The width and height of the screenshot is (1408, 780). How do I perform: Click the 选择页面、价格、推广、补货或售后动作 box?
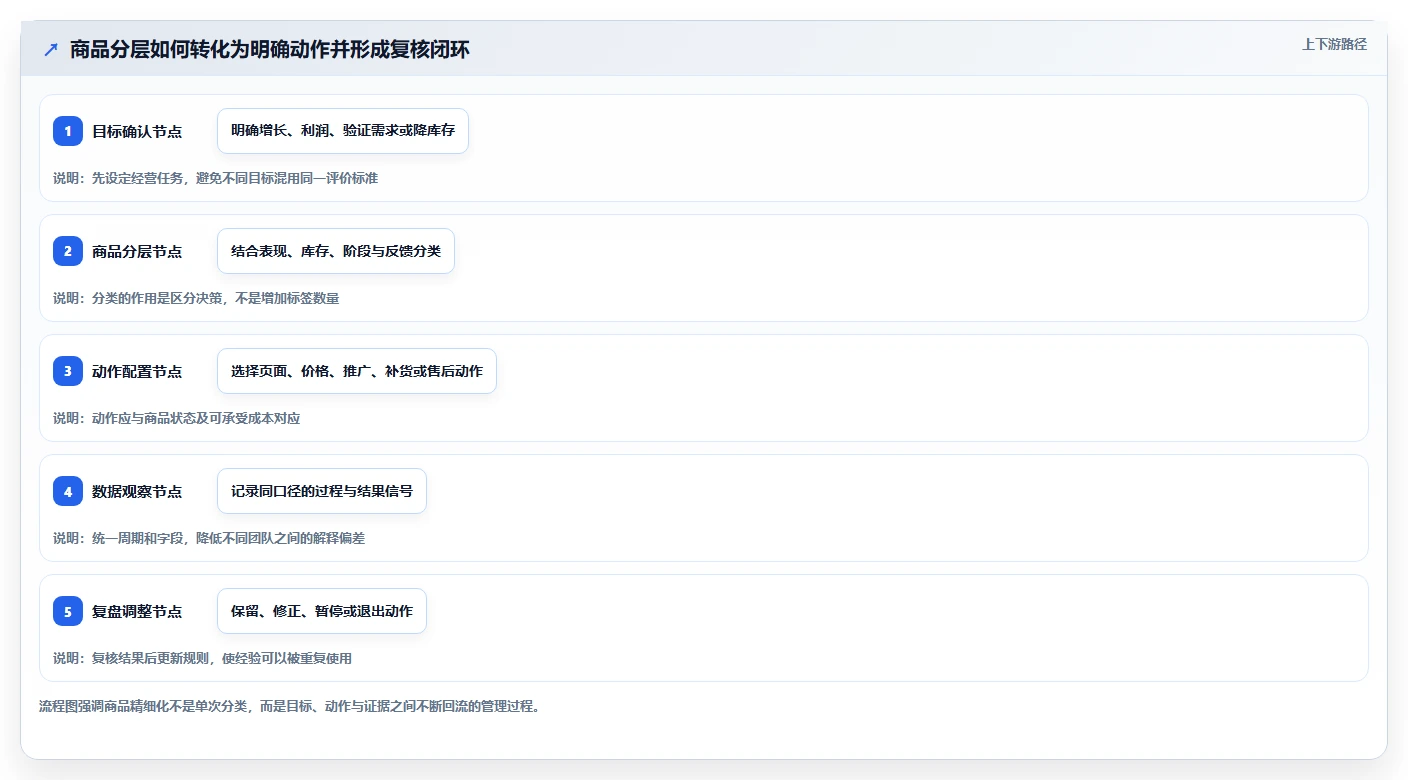point(357,371)
